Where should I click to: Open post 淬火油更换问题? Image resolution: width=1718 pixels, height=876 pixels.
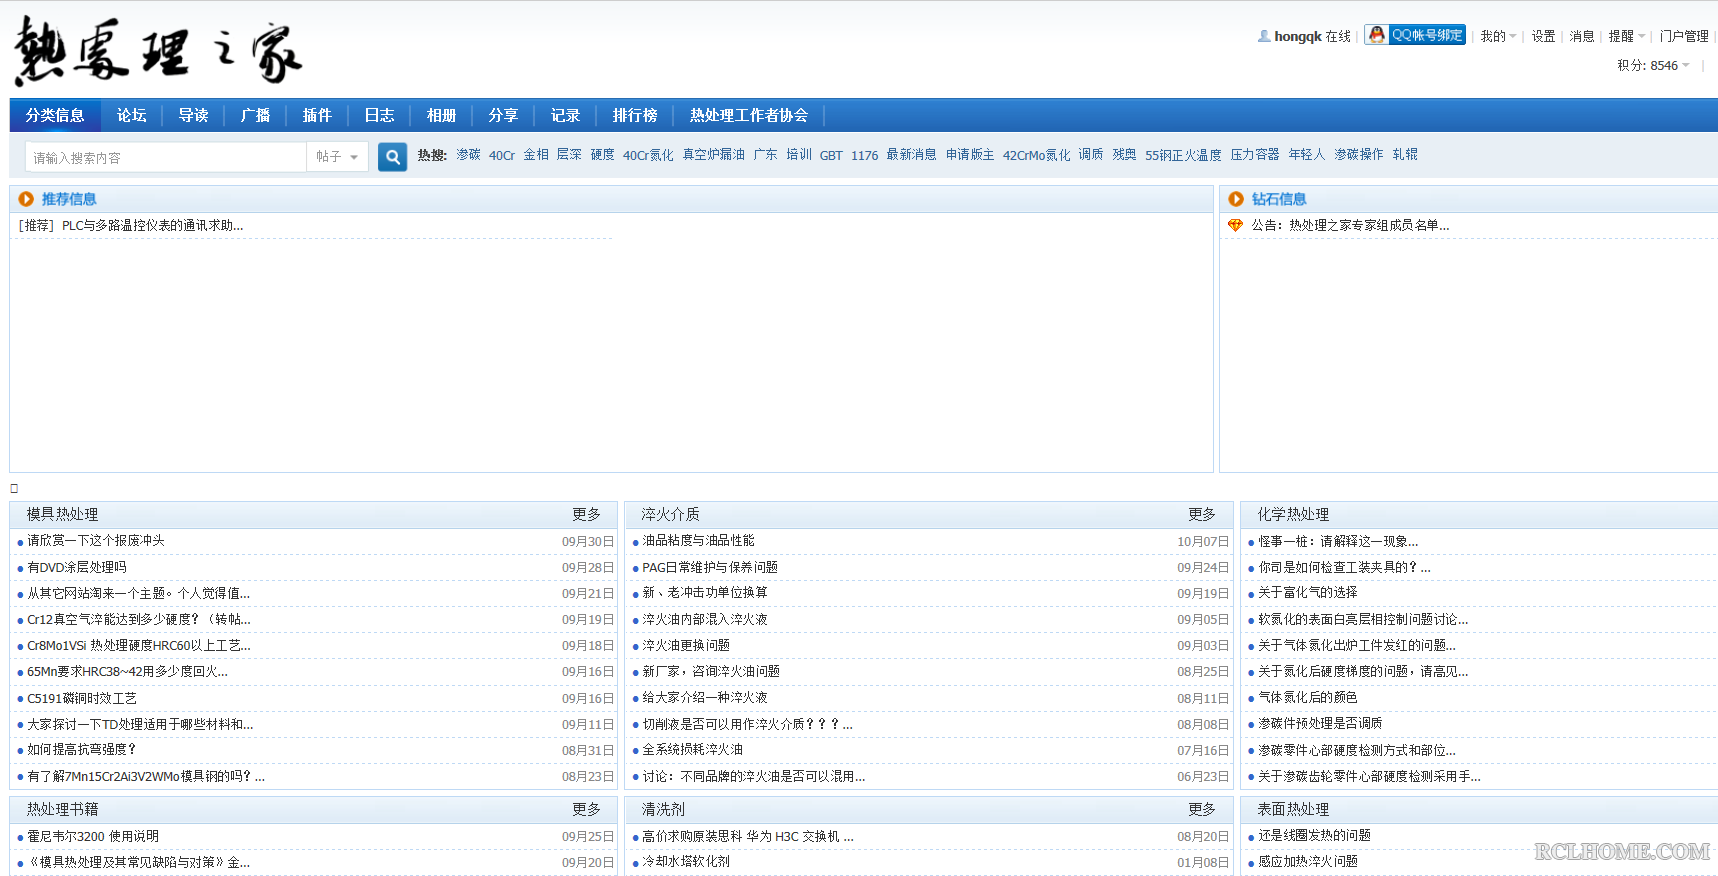(x=686, y=646)
